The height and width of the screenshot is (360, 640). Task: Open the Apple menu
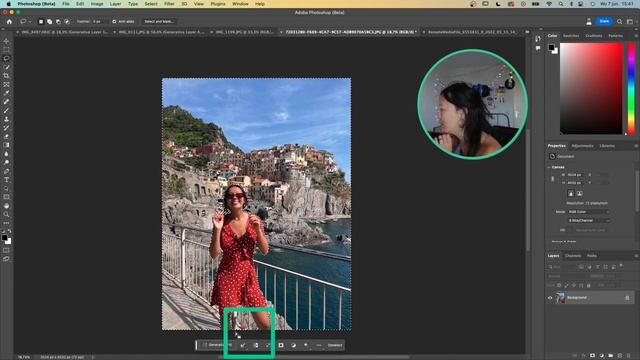pos(8,4)
